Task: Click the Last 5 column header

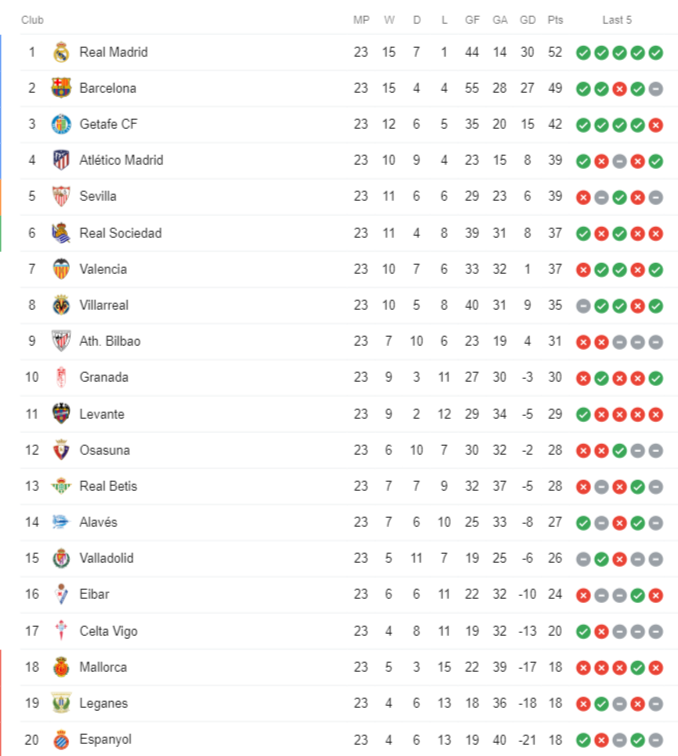Action: click(x=617, y=20)
